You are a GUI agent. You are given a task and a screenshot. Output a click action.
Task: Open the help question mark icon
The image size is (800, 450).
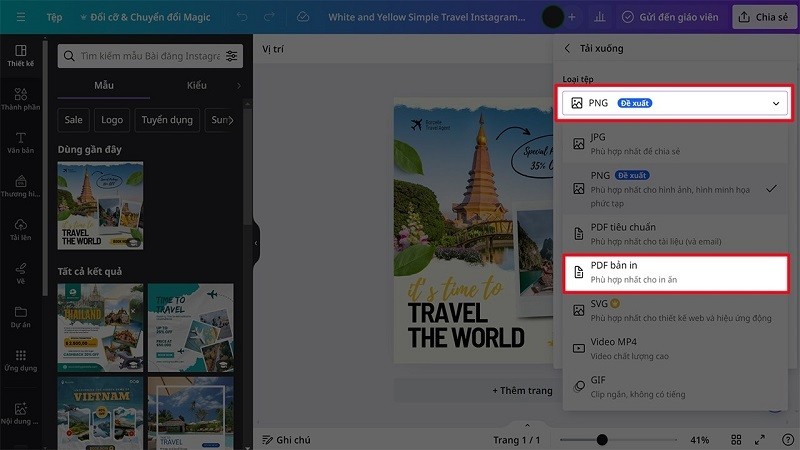787,440
